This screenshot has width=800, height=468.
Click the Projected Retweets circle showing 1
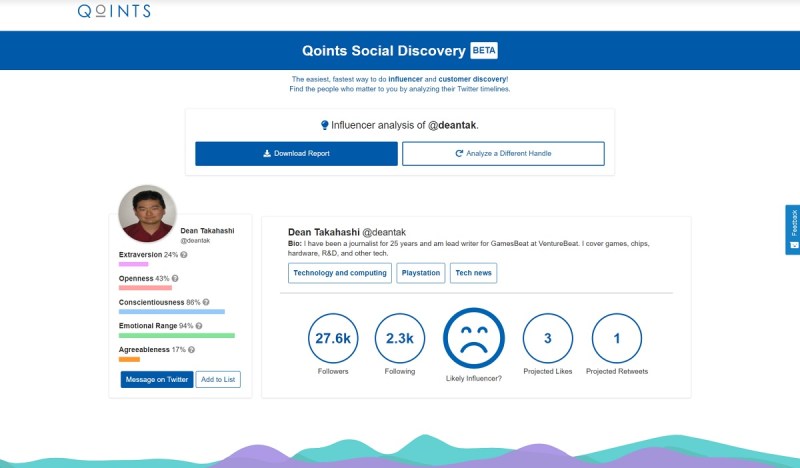(x=617, y=338)
